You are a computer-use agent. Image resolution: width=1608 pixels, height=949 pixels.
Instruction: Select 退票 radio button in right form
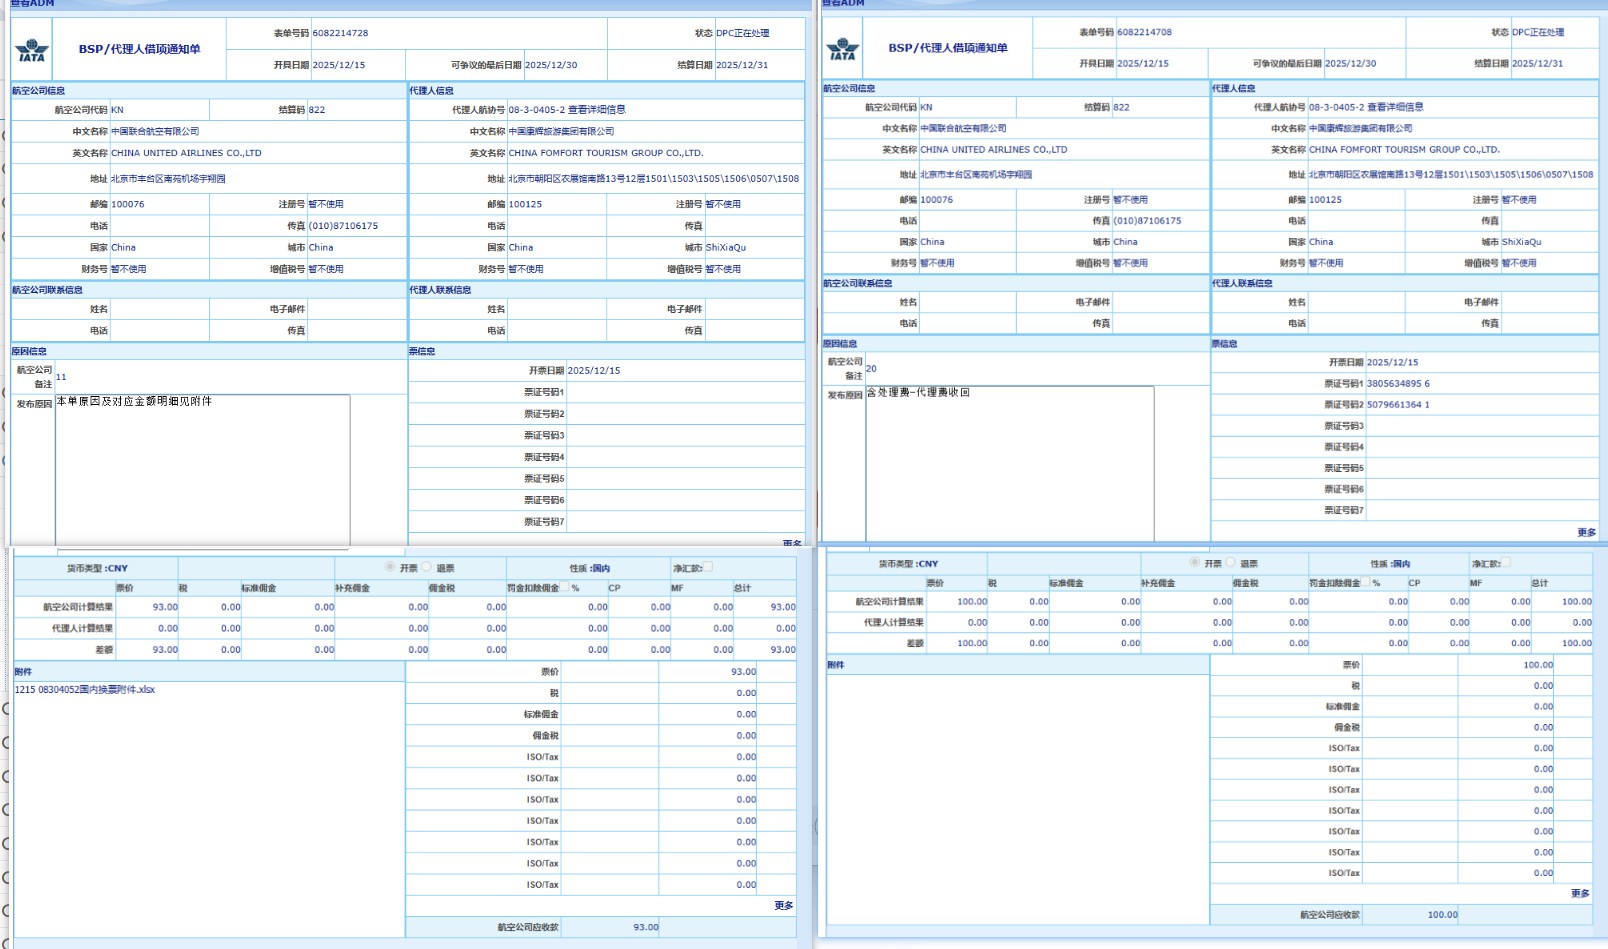pyautogui.click(x=1231, y=562)
